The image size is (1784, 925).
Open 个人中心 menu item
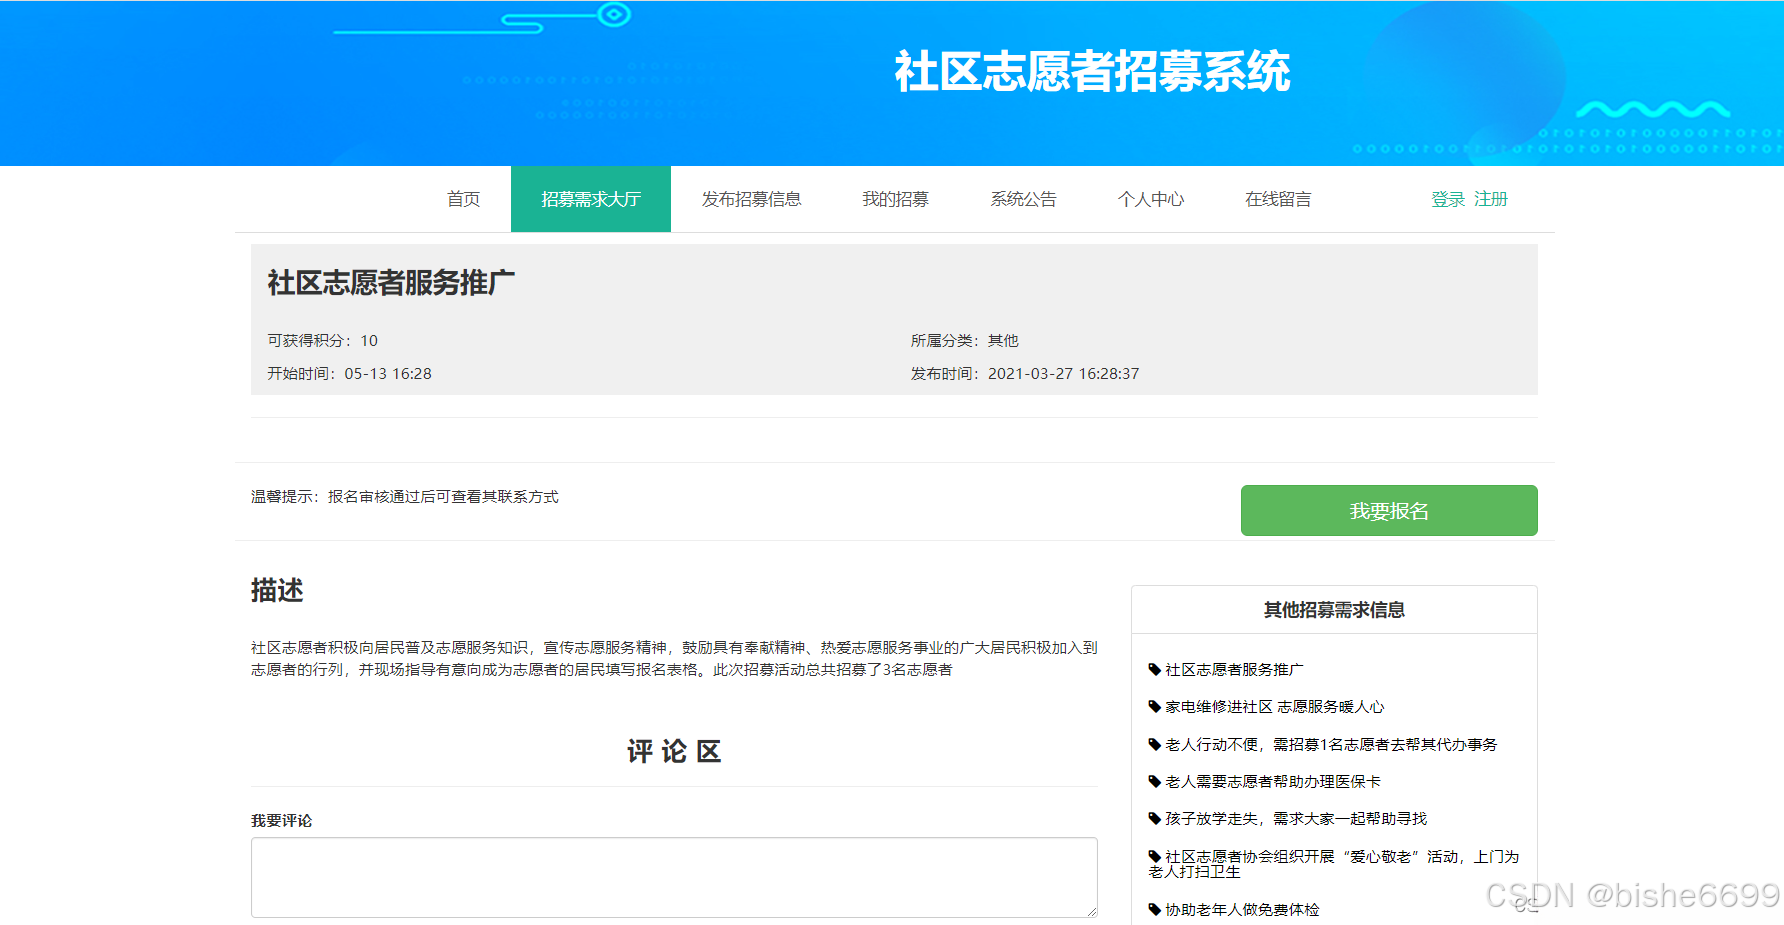(x=1151, y=199)
